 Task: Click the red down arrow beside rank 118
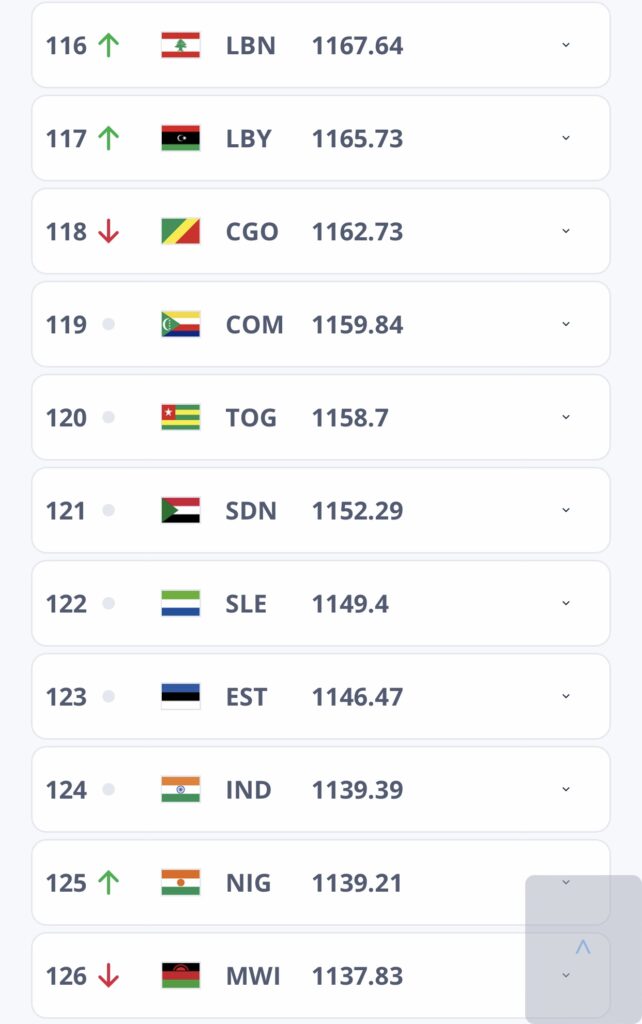click(x=108, y=231)
